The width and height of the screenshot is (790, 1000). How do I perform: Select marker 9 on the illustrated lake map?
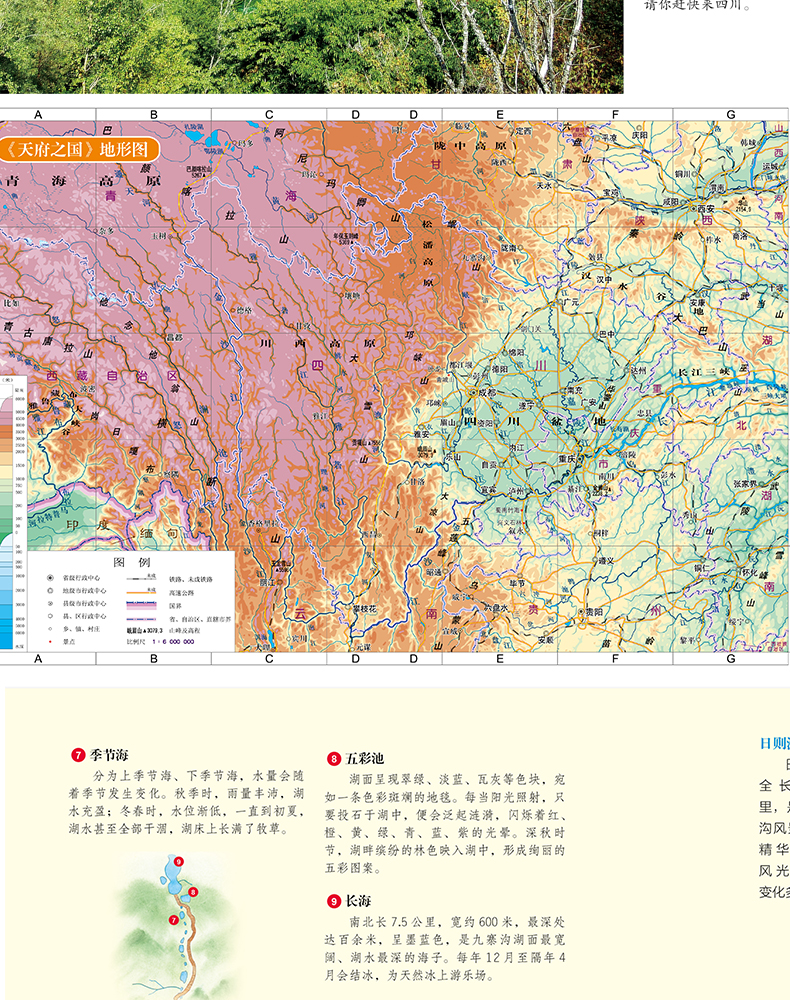point(179,862)
